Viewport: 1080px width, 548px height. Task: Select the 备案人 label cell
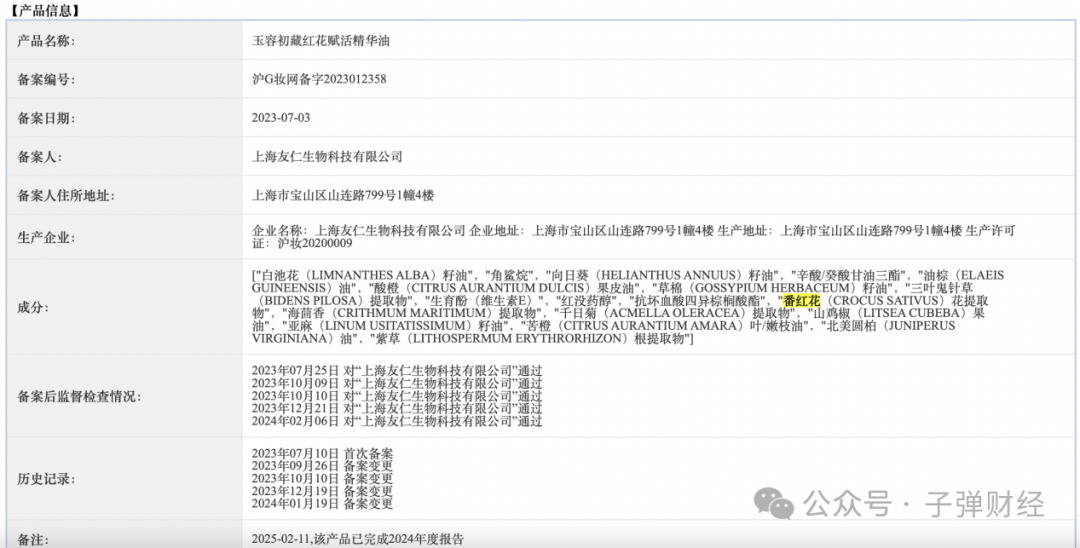click(x=124, y=156)
